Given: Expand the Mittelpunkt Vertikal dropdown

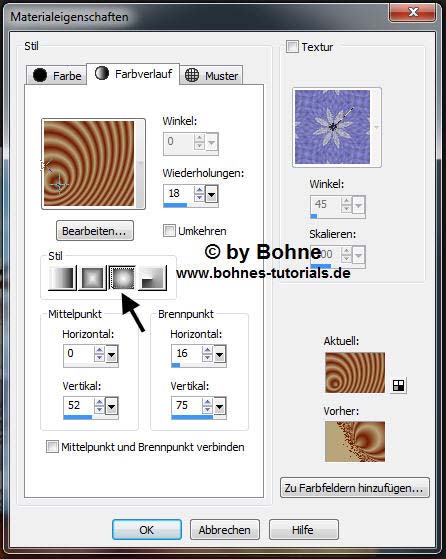Looking at the screenshot, I should coord(112,406).
